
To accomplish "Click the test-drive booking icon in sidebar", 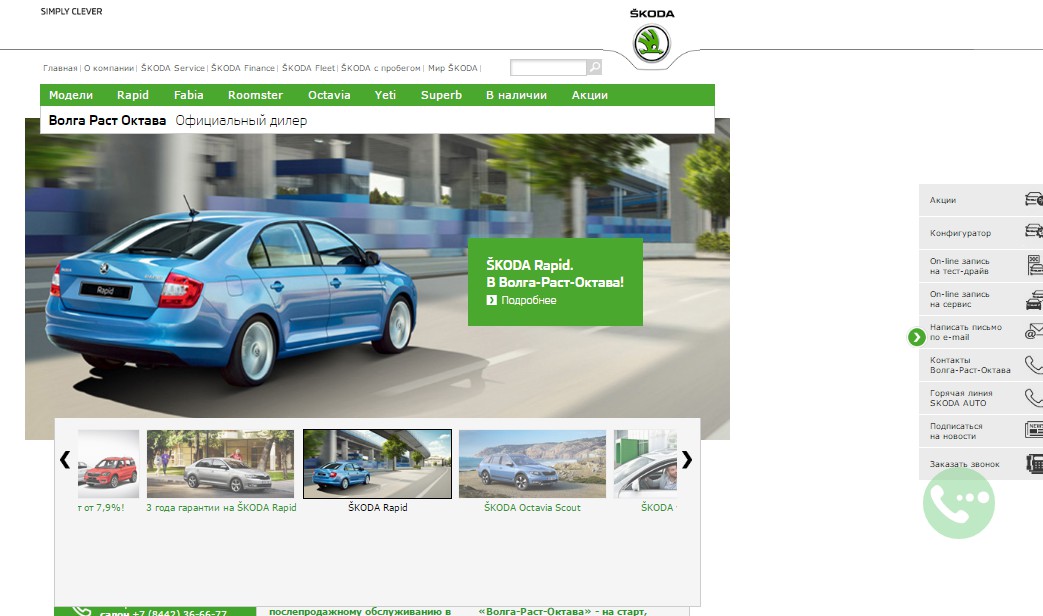I will (x=1035, y=265).
